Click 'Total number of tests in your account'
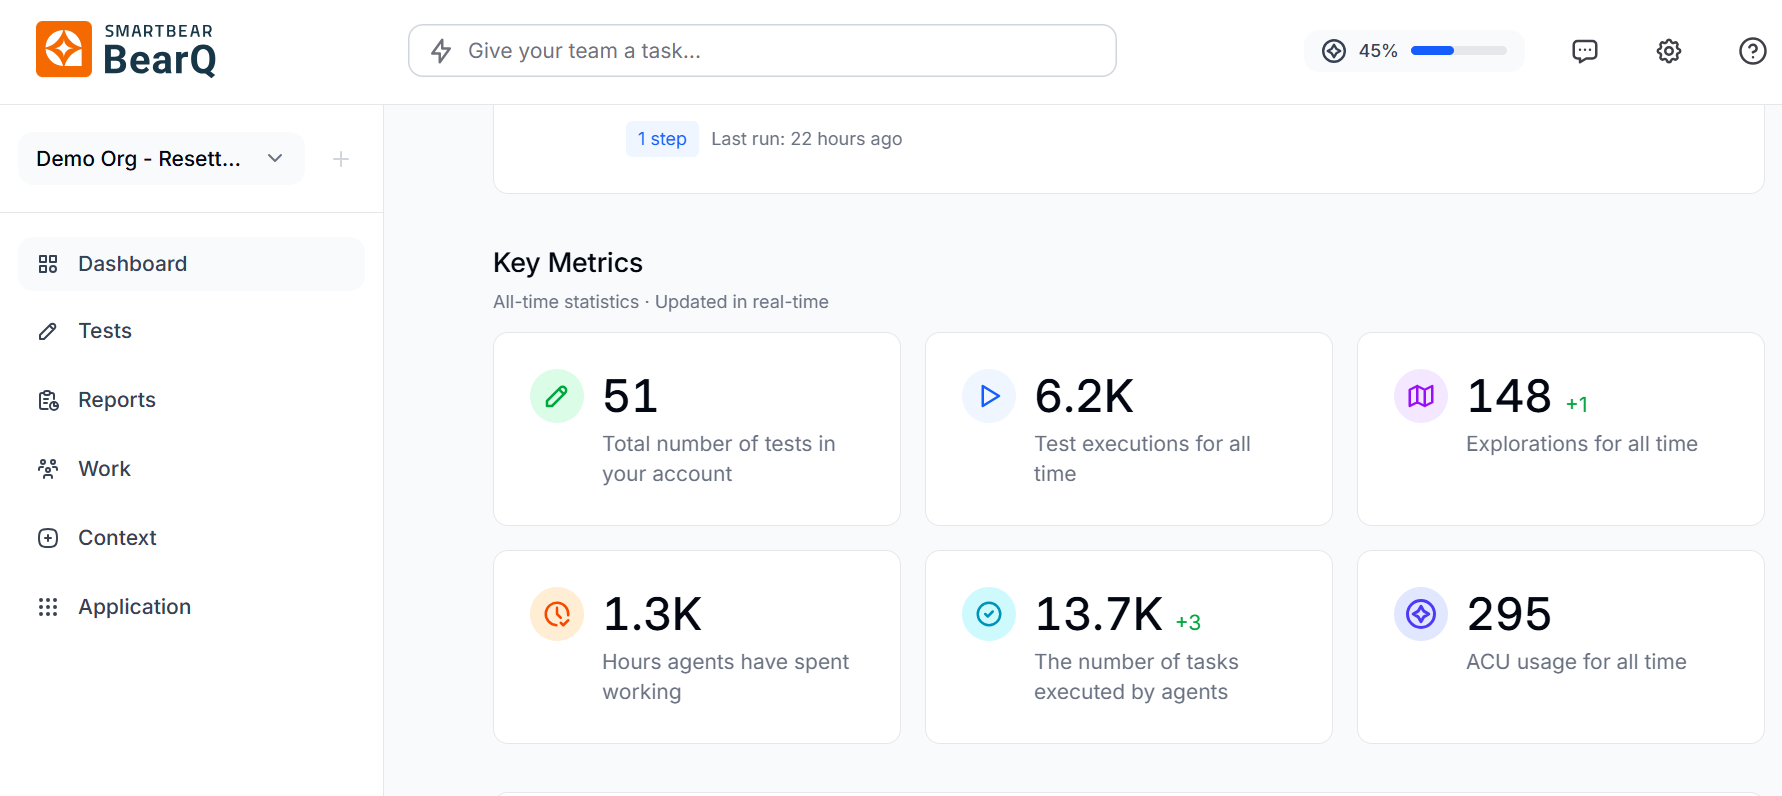The image size is (1782, 796). pos(719,459)
